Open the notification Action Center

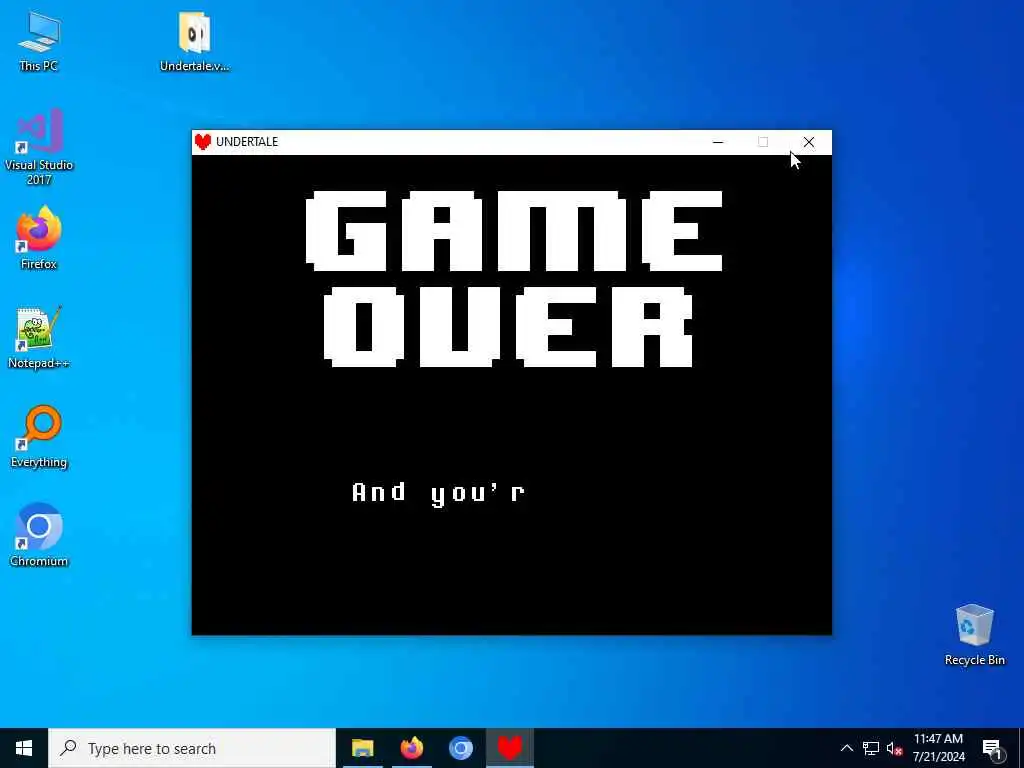tap(992, 748)
